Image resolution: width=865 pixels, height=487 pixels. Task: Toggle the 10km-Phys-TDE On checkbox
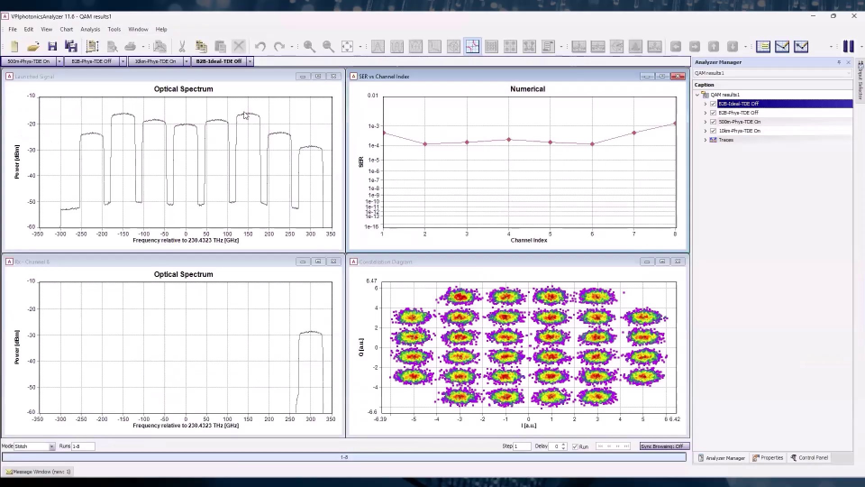pos(713,131)
